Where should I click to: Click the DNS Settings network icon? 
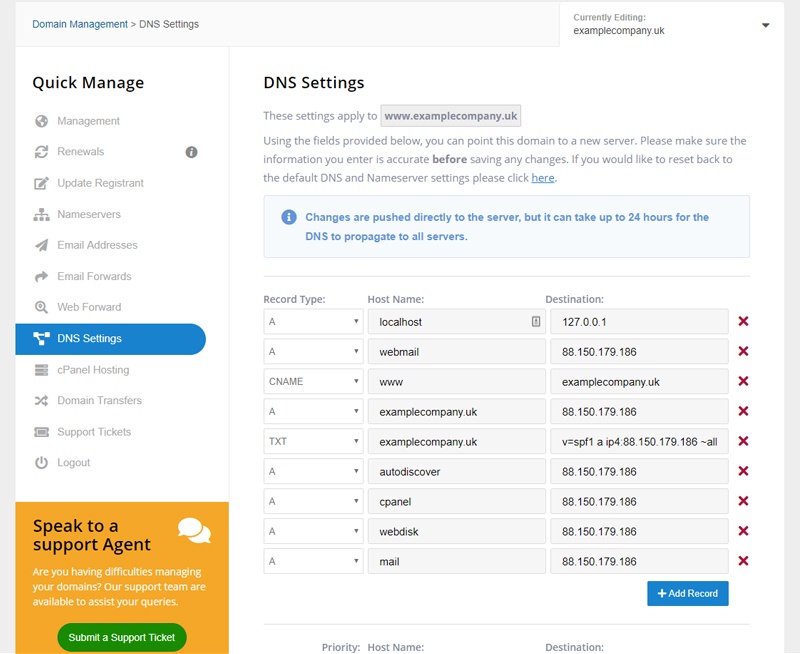pyautogui.click(x=41, y=338)
